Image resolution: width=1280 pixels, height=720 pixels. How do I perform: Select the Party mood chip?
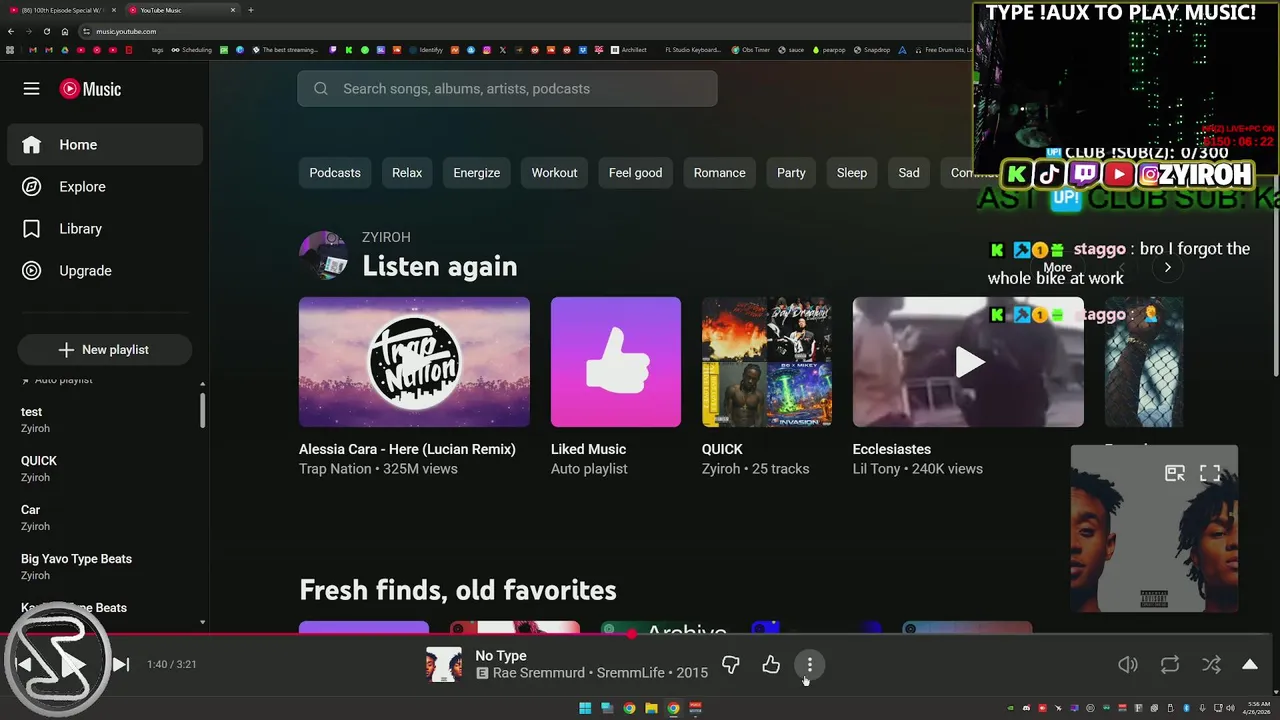coord(791,173)
